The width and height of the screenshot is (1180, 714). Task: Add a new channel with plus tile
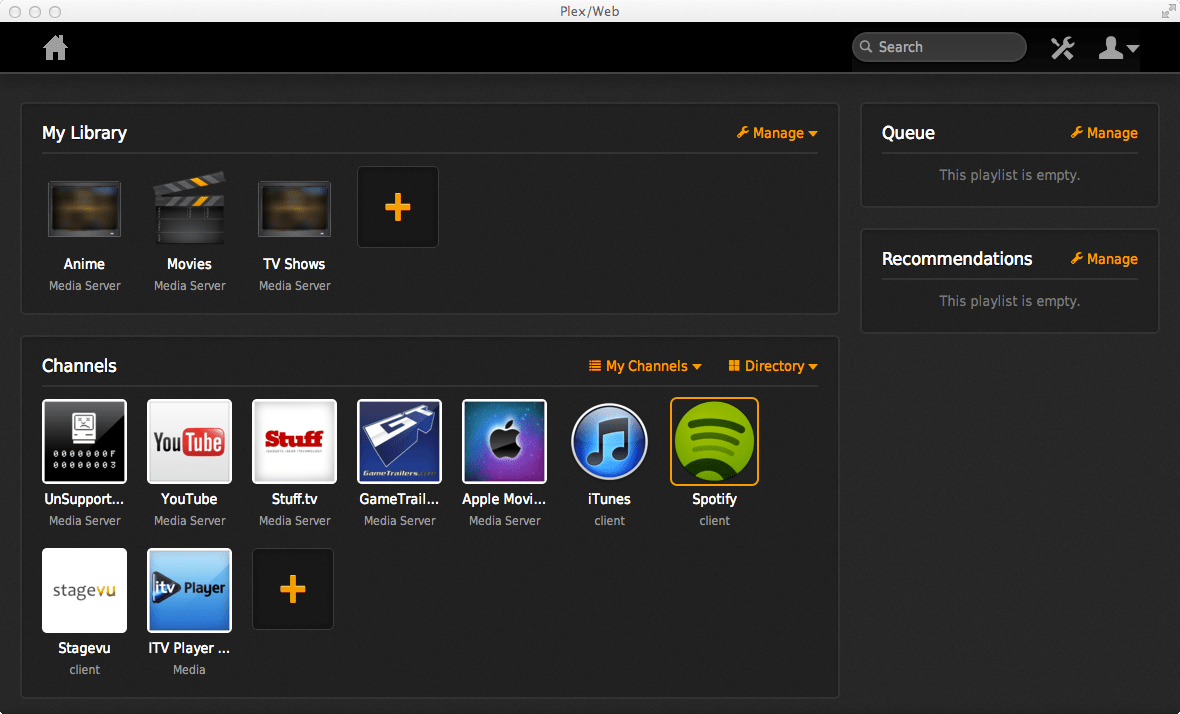point(293,589)
